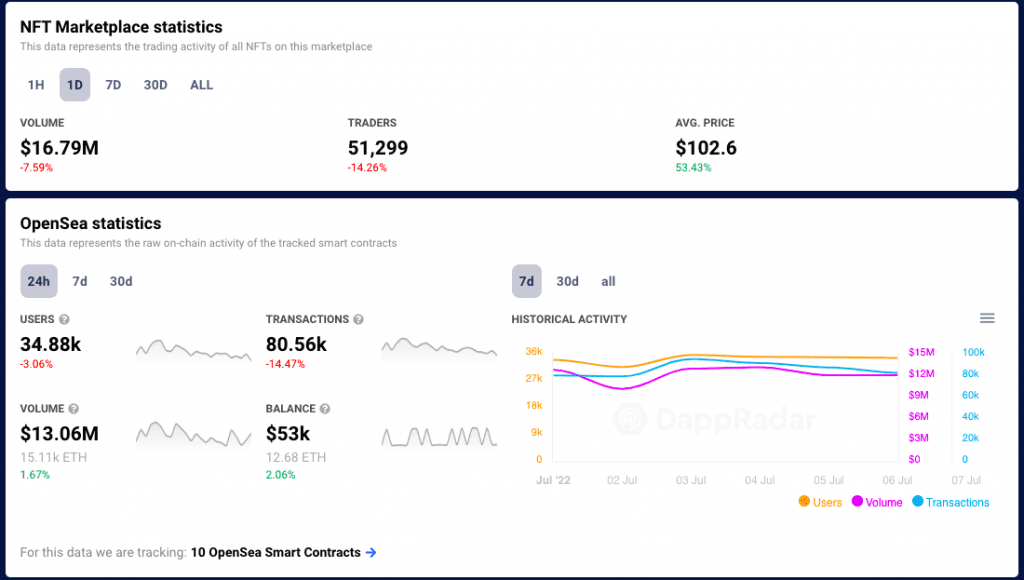This screenshot has width=1024, height=580.
Task: Click the Users sparkline chart
Action: tap(193, 351)
